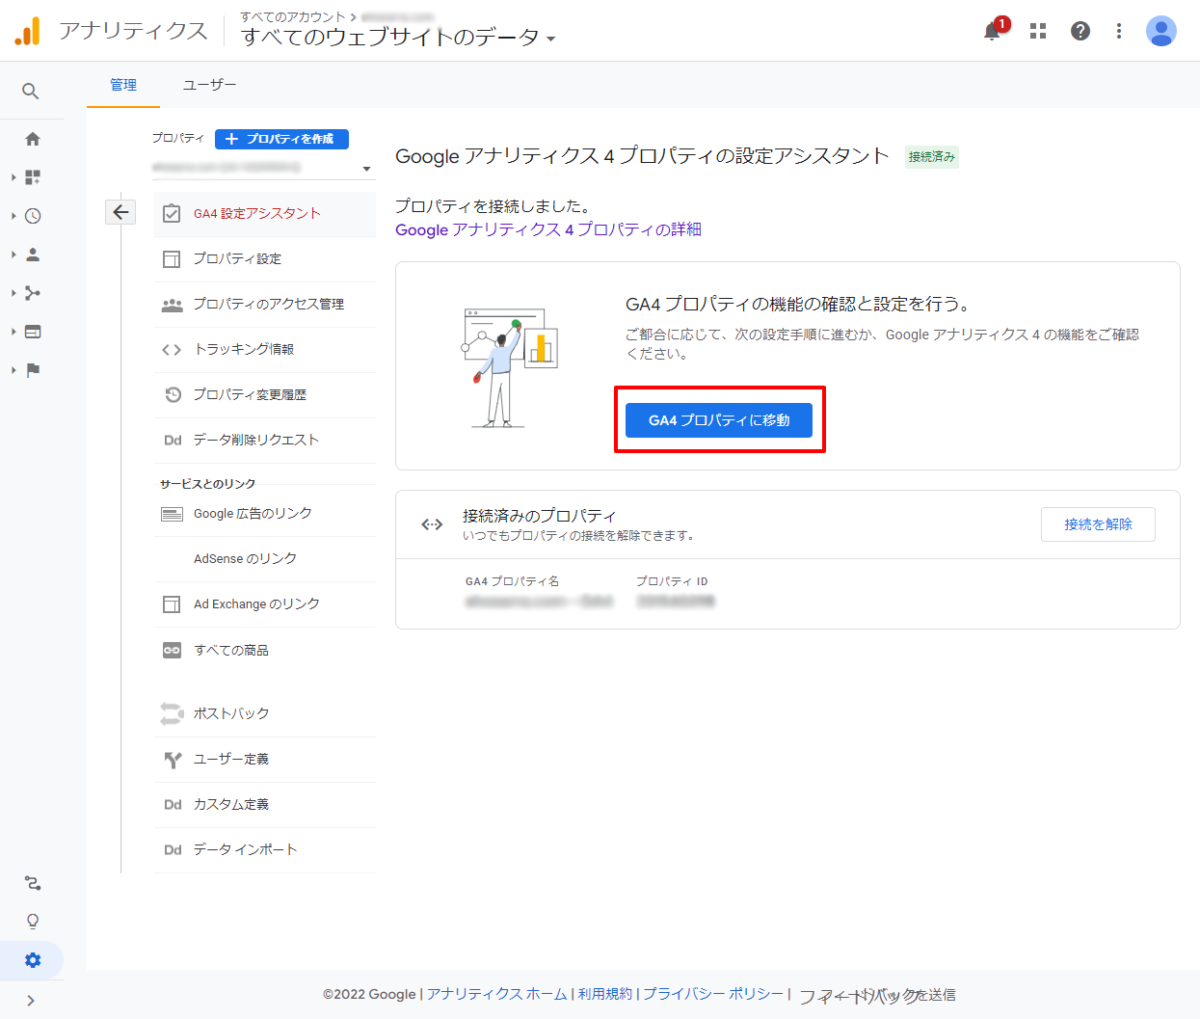Viewport: 1200px width, 1019px height.
Task: Click the ポストバック arrows icon
Action: tap(172, 713)
